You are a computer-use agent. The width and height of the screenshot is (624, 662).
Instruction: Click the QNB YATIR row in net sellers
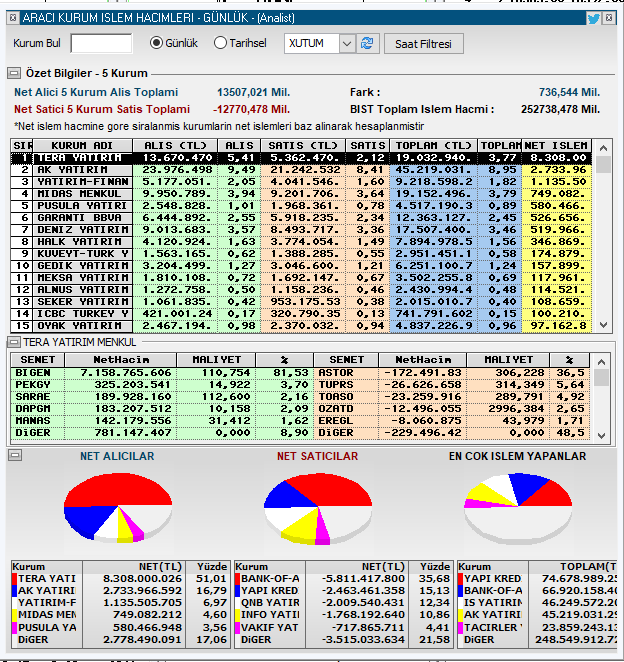(x=343, y=603)
